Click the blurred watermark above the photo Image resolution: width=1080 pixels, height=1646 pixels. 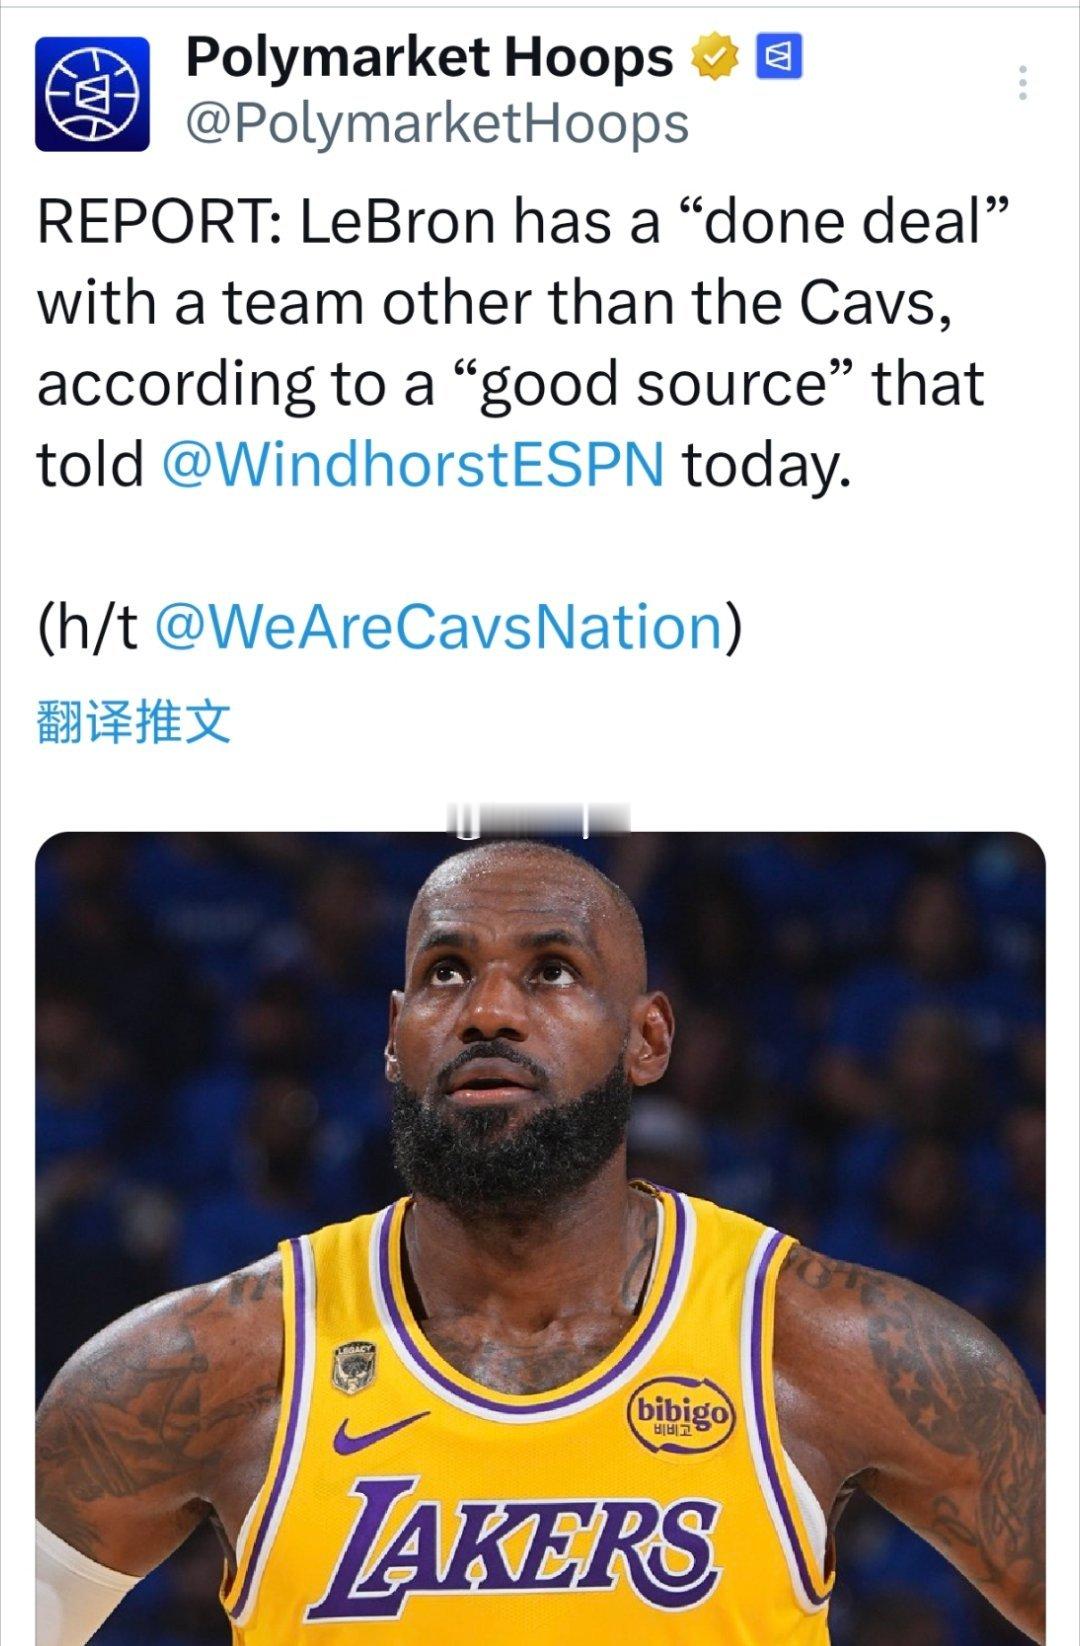539,820
